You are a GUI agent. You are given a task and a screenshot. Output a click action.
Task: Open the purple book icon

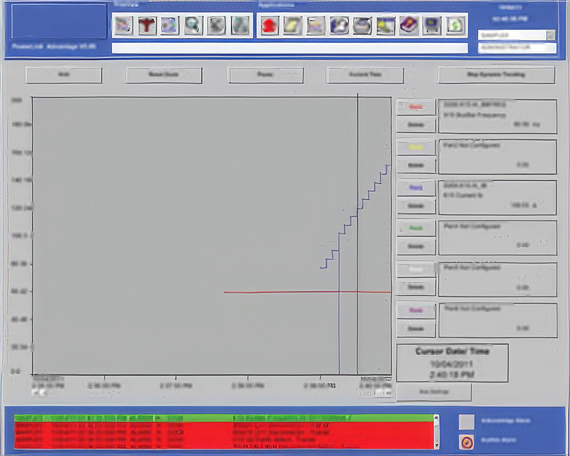[409, 25]
